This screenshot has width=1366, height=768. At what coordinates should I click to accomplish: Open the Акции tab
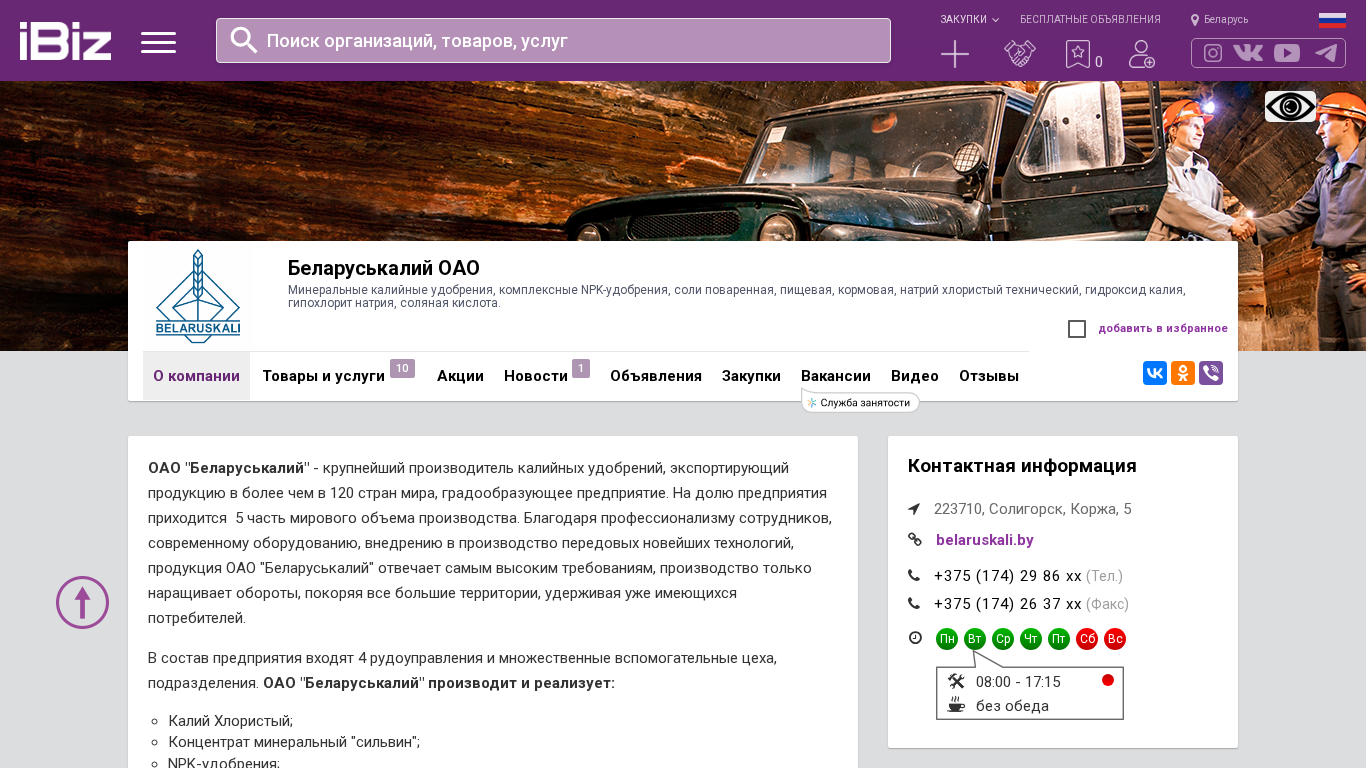(460, 376)
